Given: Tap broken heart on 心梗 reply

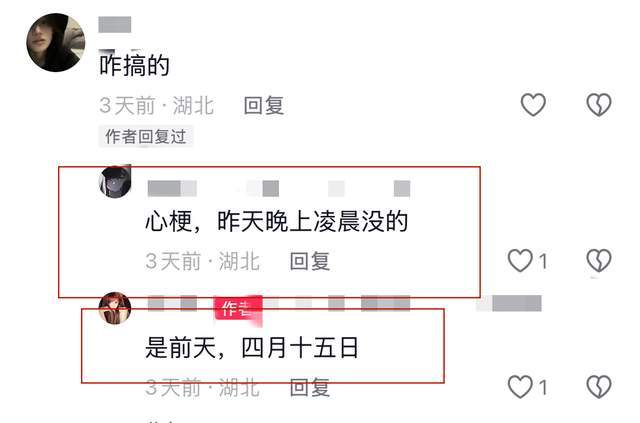Looking at the screenshot, I should click(x=599, y=260).
